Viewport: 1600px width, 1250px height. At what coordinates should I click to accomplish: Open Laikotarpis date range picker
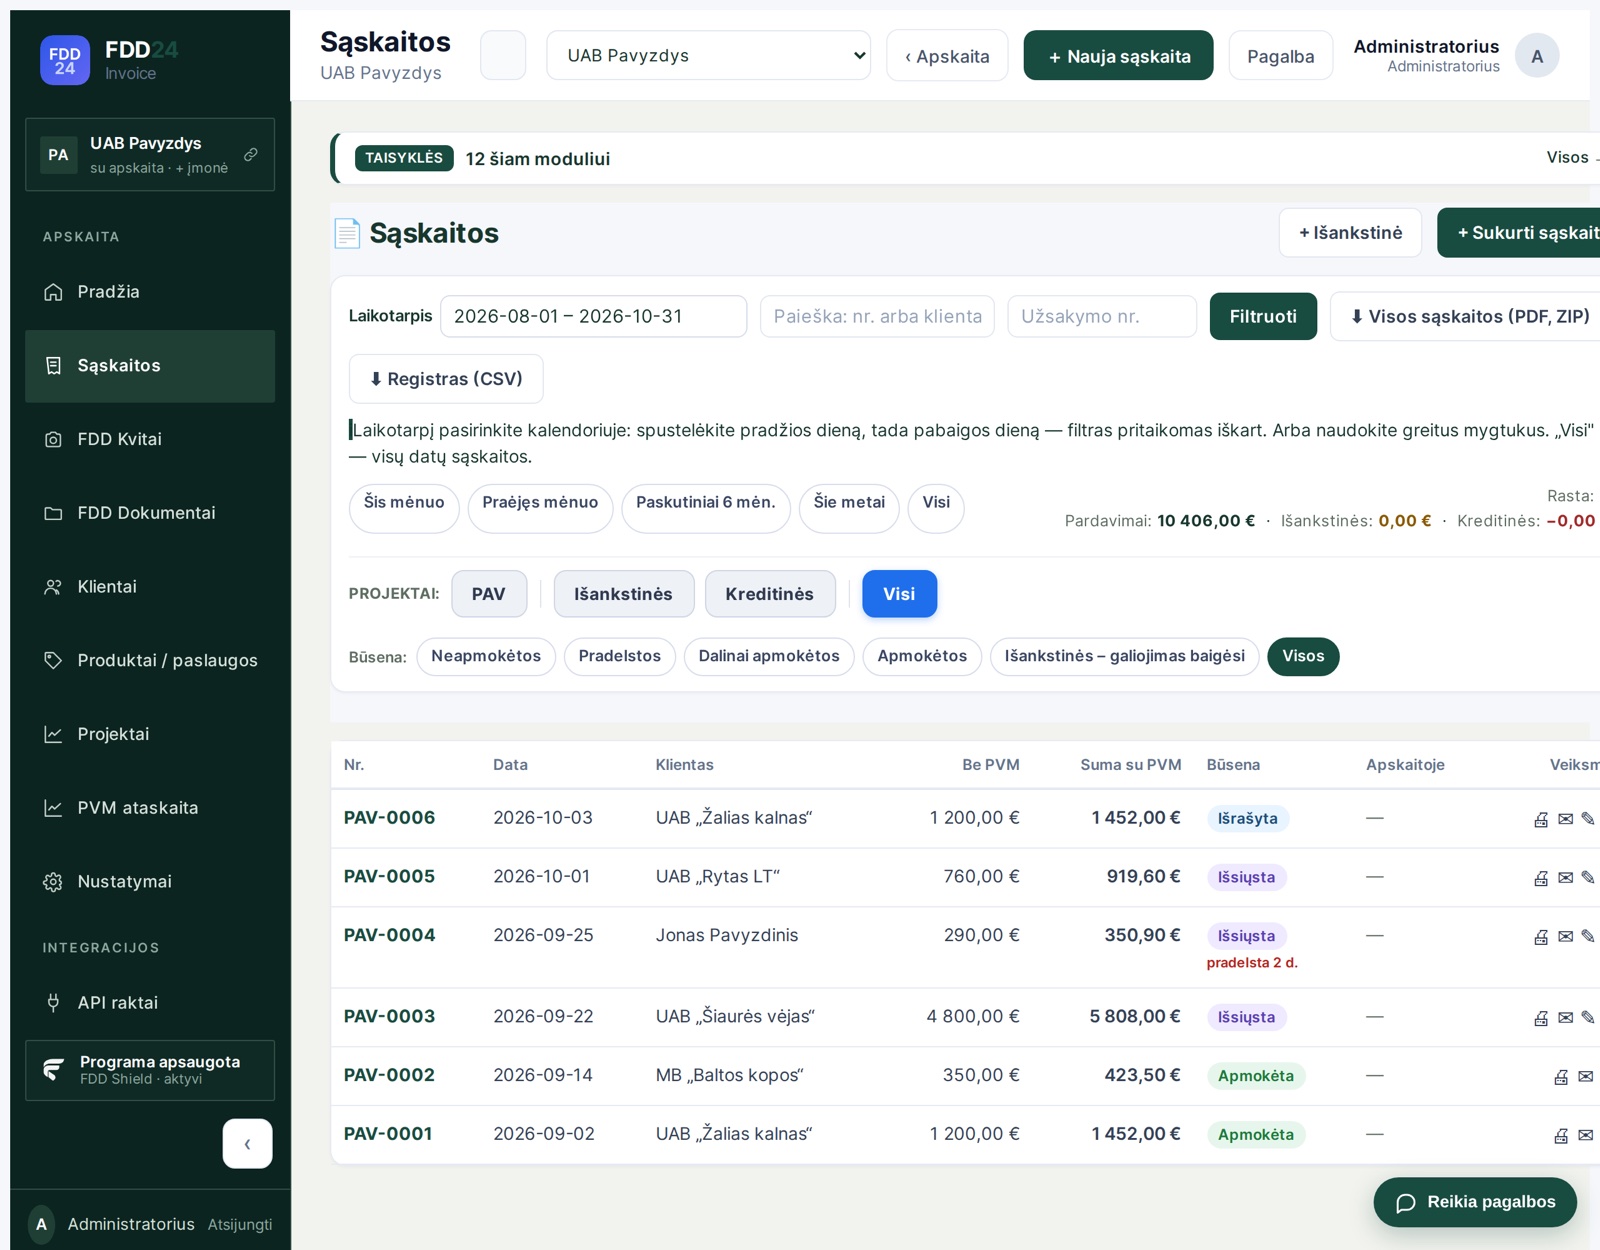[593, 316]
